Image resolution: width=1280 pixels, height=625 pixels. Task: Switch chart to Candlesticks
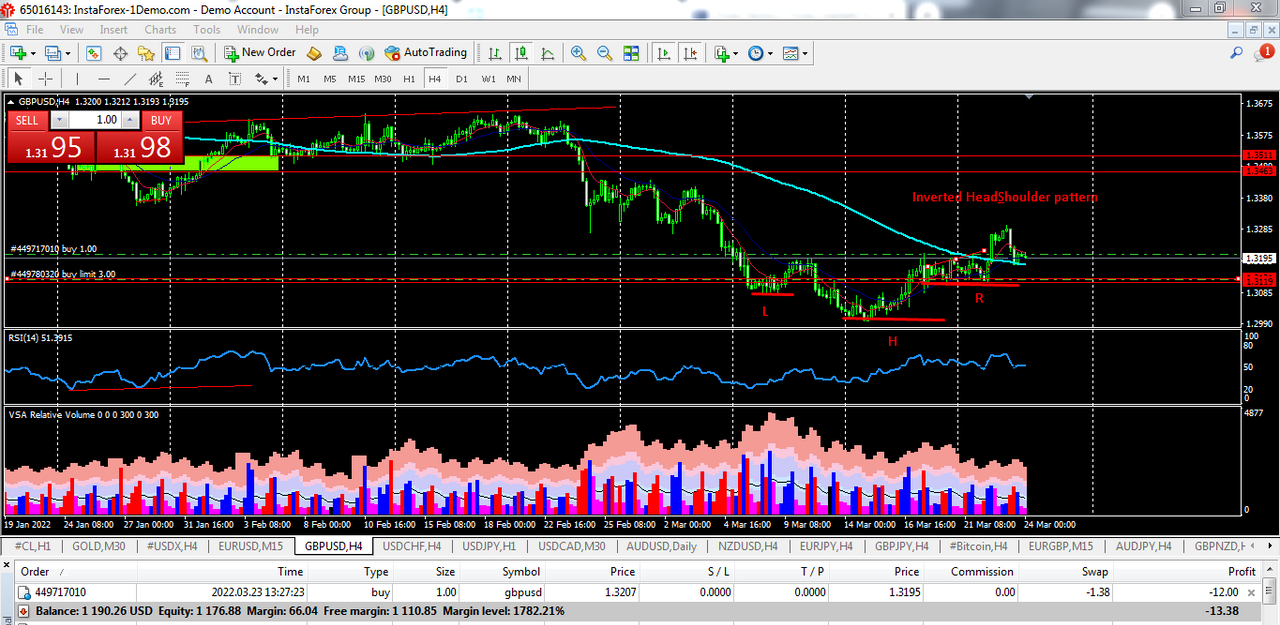[x=520, y=53]
